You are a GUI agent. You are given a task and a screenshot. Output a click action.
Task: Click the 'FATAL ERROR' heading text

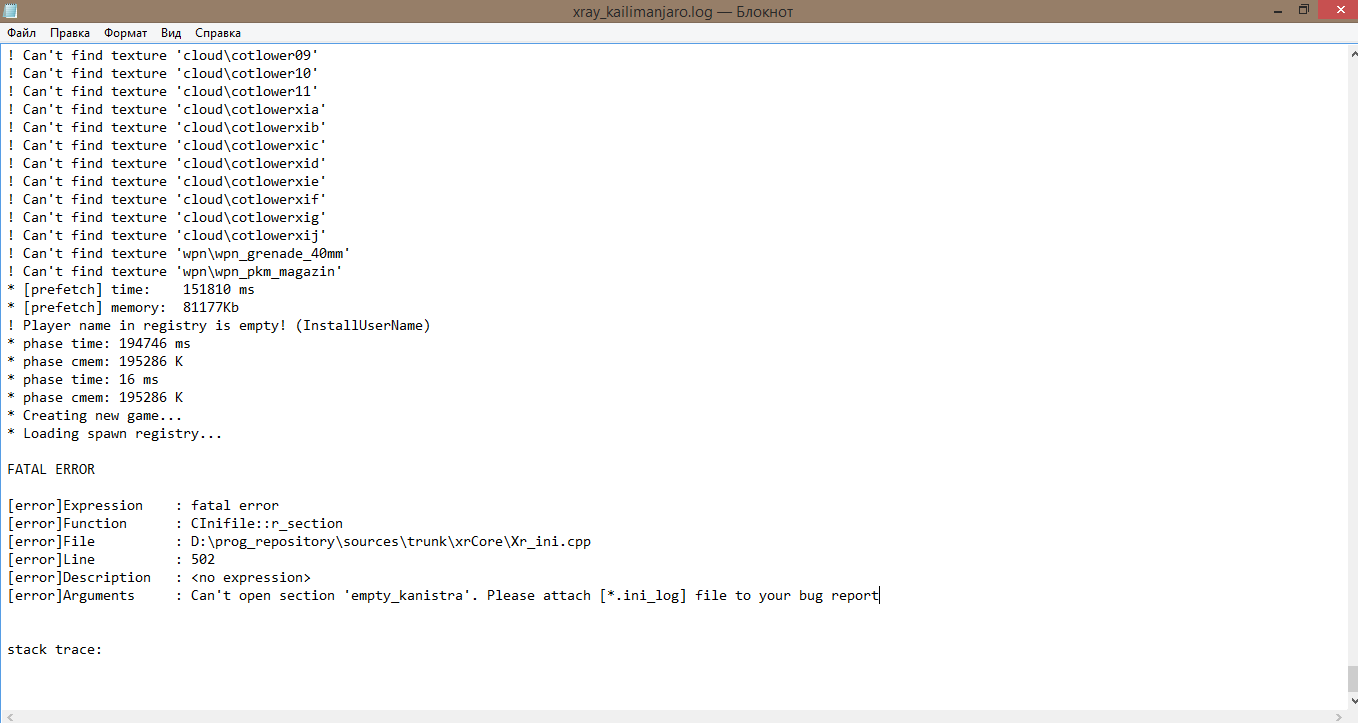[x=51, y=469]
